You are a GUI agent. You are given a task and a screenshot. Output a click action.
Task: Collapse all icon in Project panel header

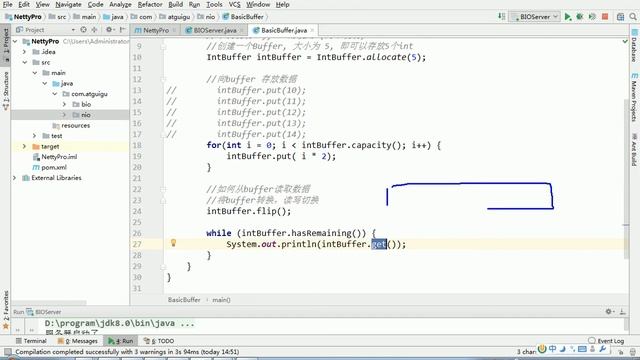pos(94,30)
